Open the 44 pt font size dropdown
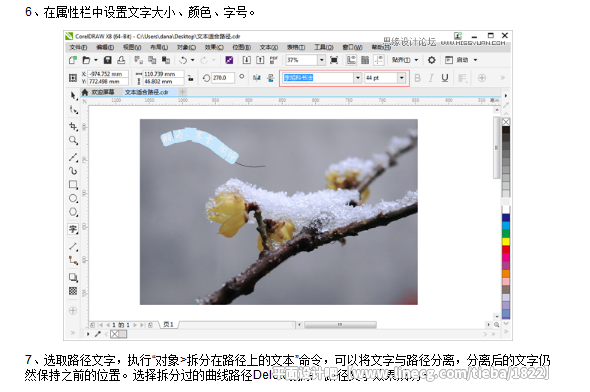The image size is (590, 392). [401, 78]
